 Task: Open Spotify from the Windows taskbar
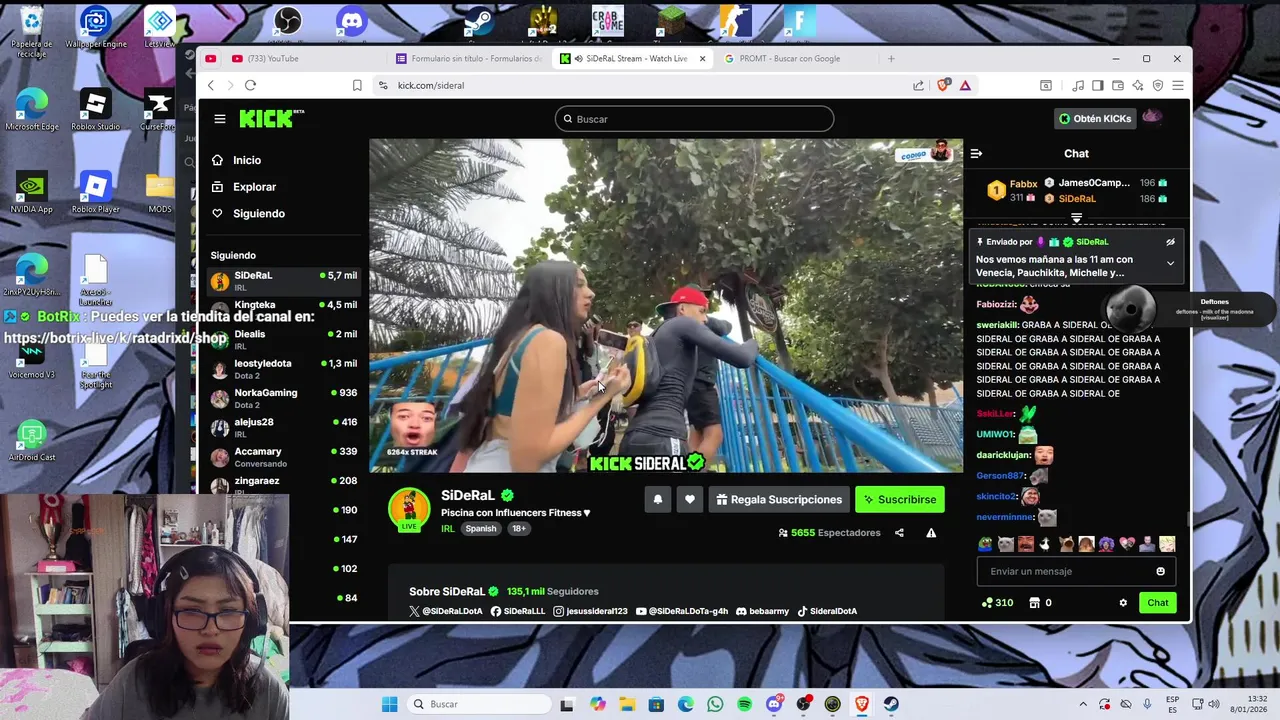(744, 704)
